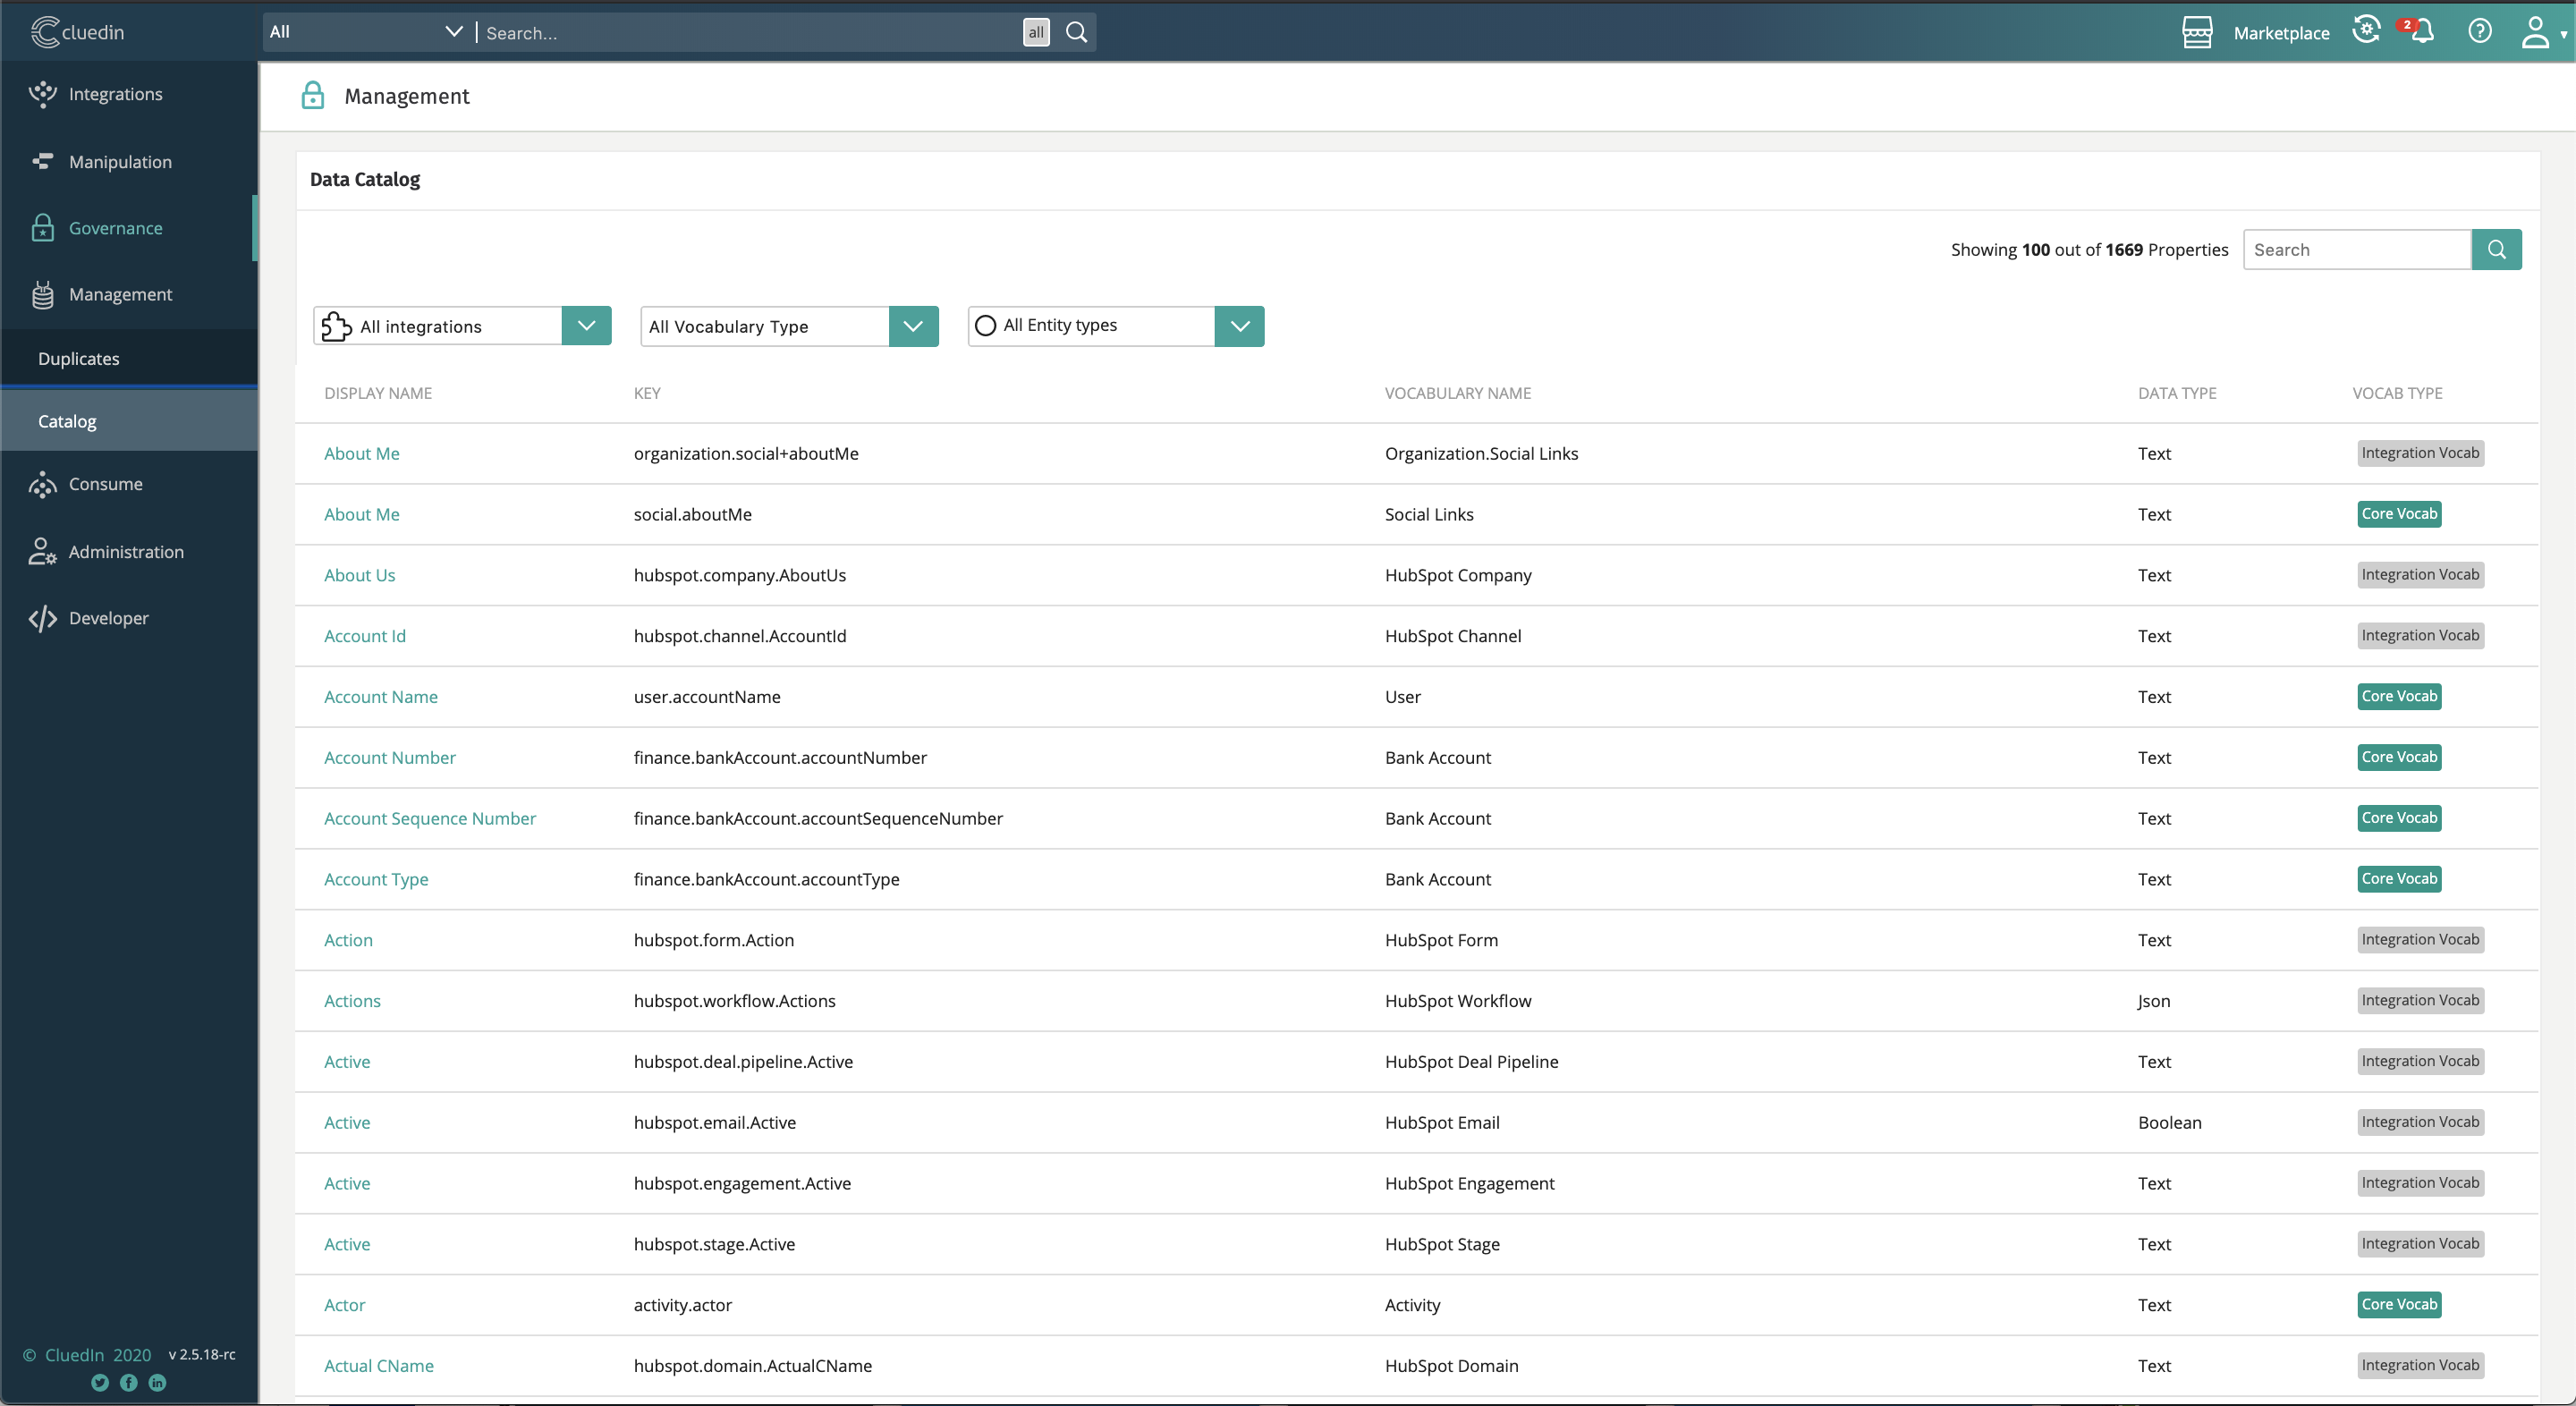This screenshot has width=2576, height=1406.
Task: Select Administration in the sidebar
Action: click(x=126, y=552)
